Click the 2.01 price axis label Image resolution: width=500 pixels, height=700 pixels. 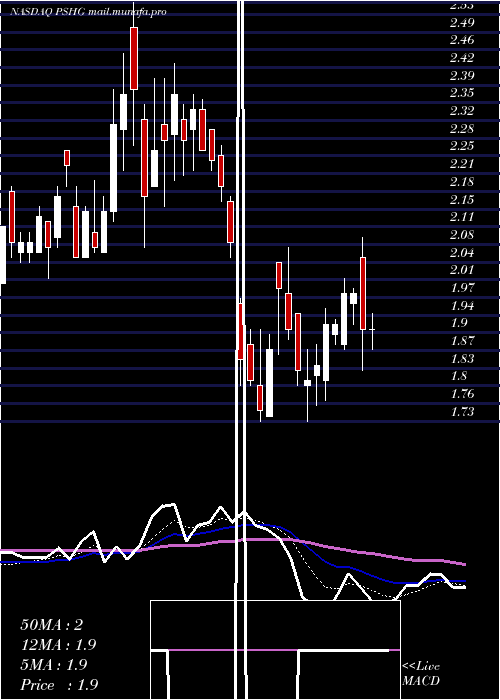pos(462,270)
